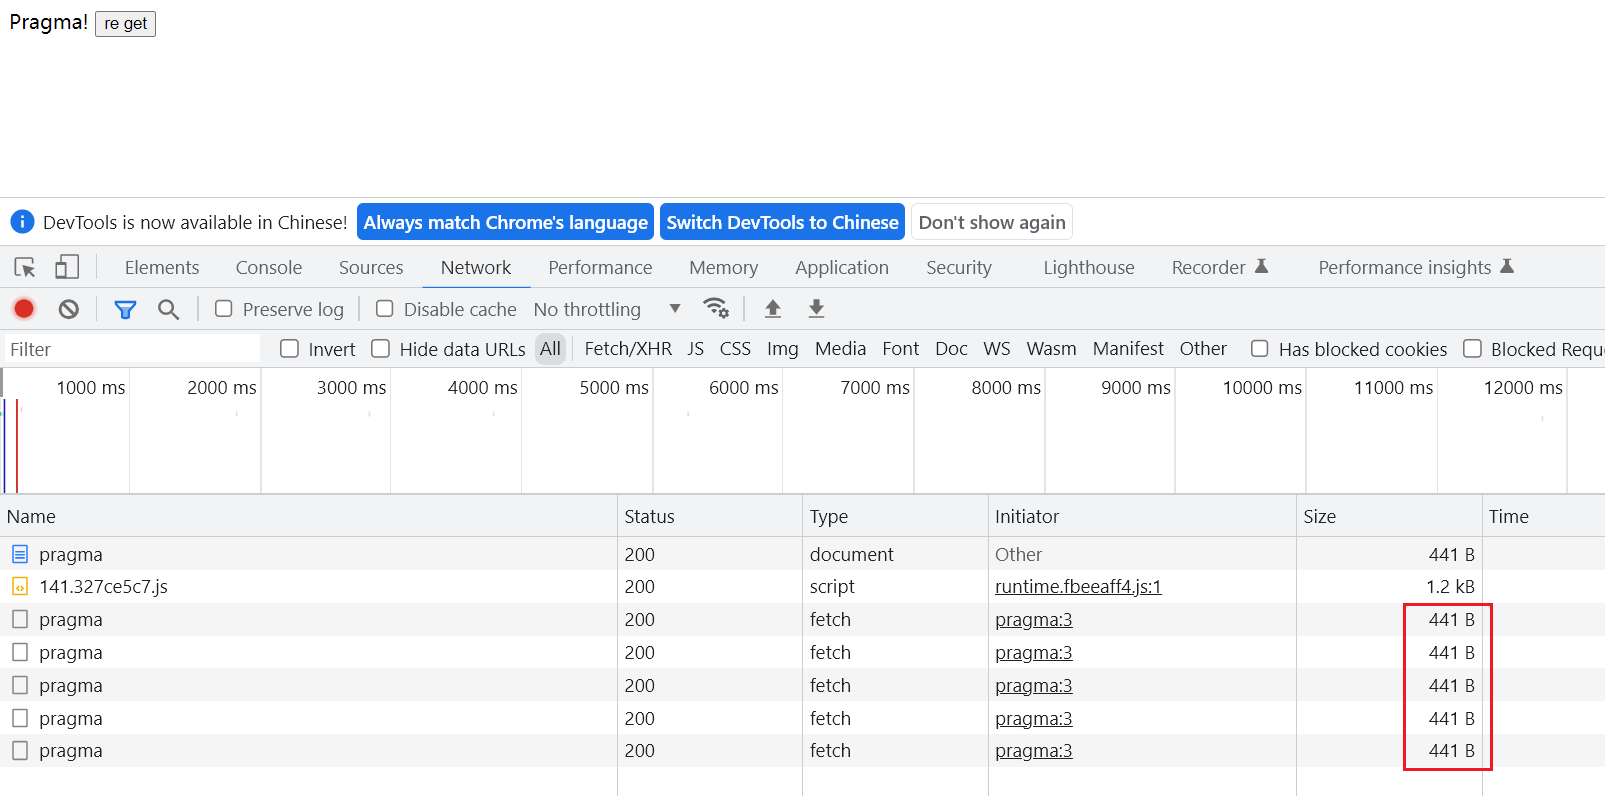Select the inspect element picker icon
The image size is (1605, 796).
click(x=25, y=267)
